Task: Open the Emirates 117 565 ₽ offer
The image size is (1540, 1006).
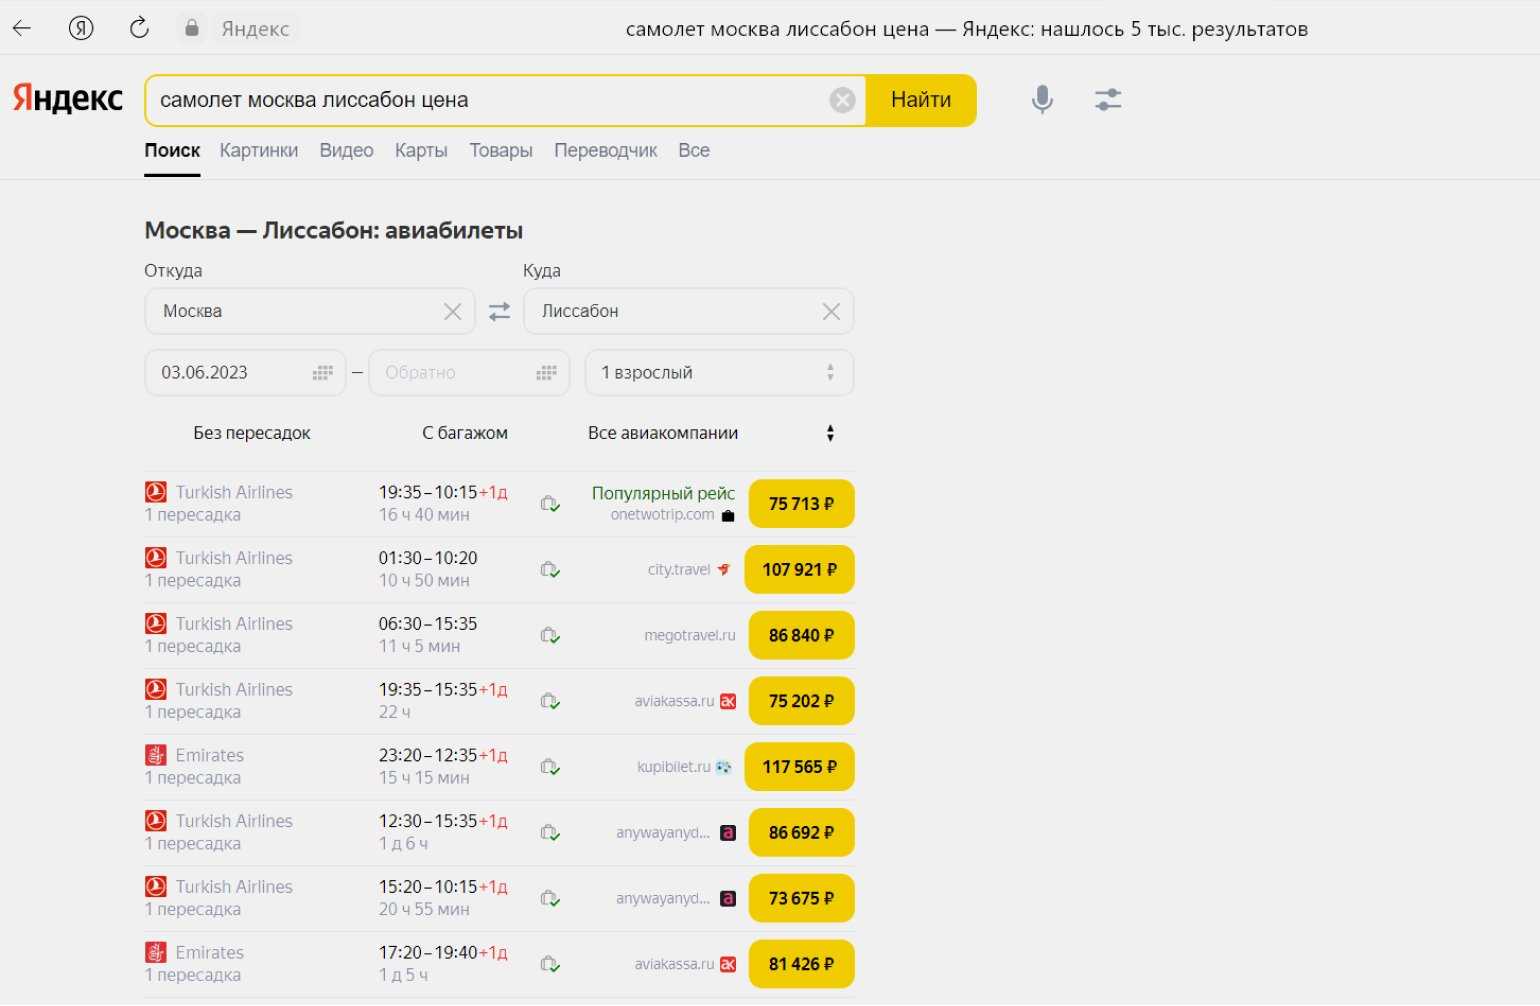Action: 799,767
